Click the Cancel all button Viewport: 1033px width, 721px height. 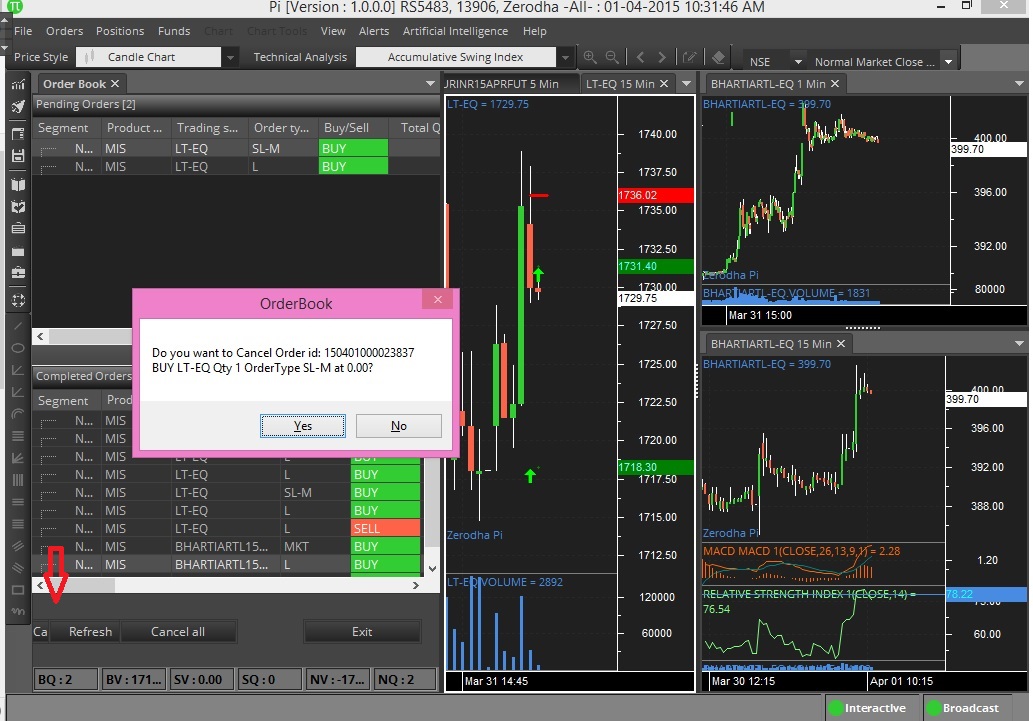tap(178, 631)
